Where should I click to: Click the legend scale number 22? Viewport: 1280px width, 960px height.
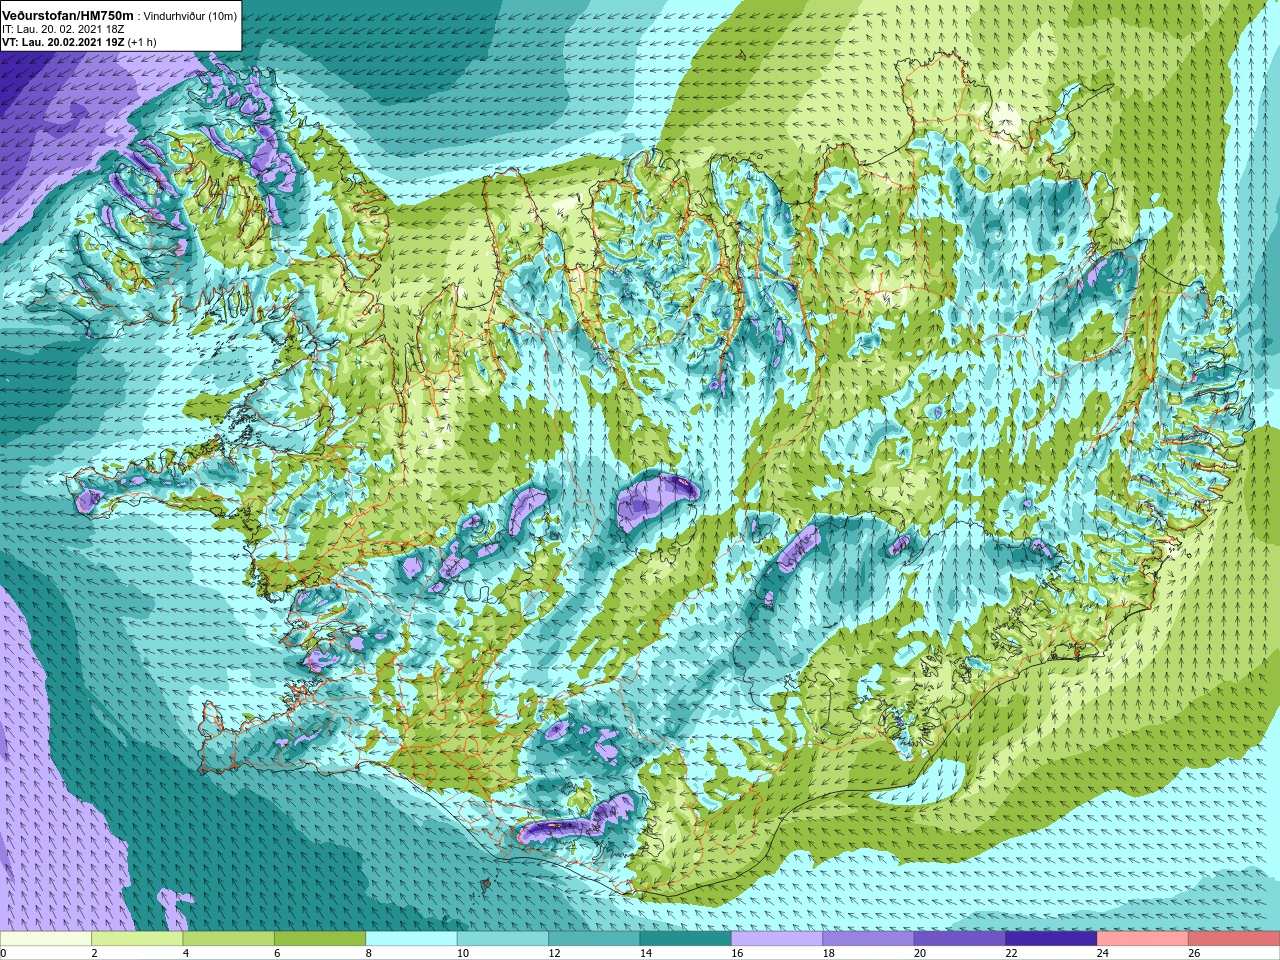pyautogui.click(x=1011, y=953)
